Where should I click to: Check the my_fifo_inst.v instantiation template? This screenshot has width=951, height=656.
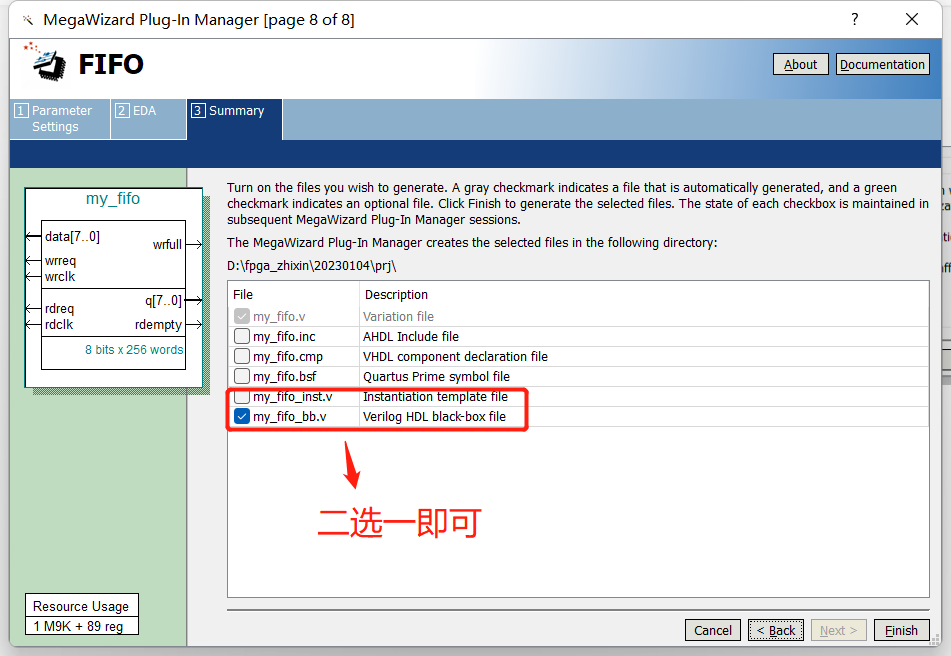241,397
